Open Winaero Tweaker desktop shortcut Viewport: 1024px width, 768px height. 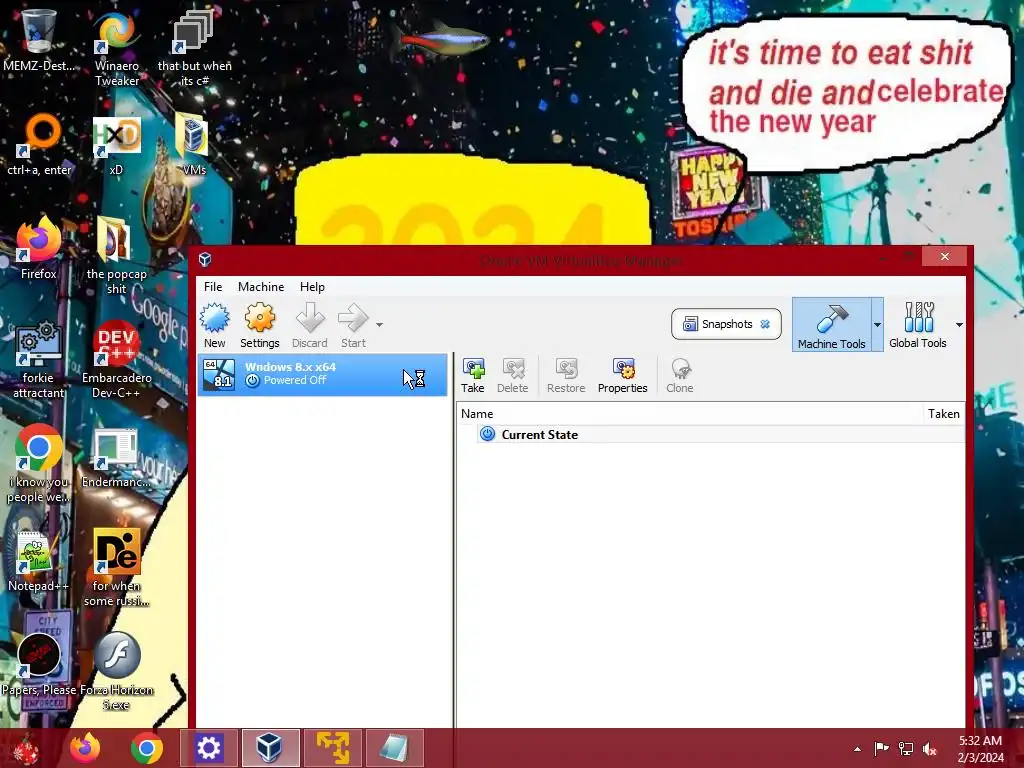pos(116,49)
